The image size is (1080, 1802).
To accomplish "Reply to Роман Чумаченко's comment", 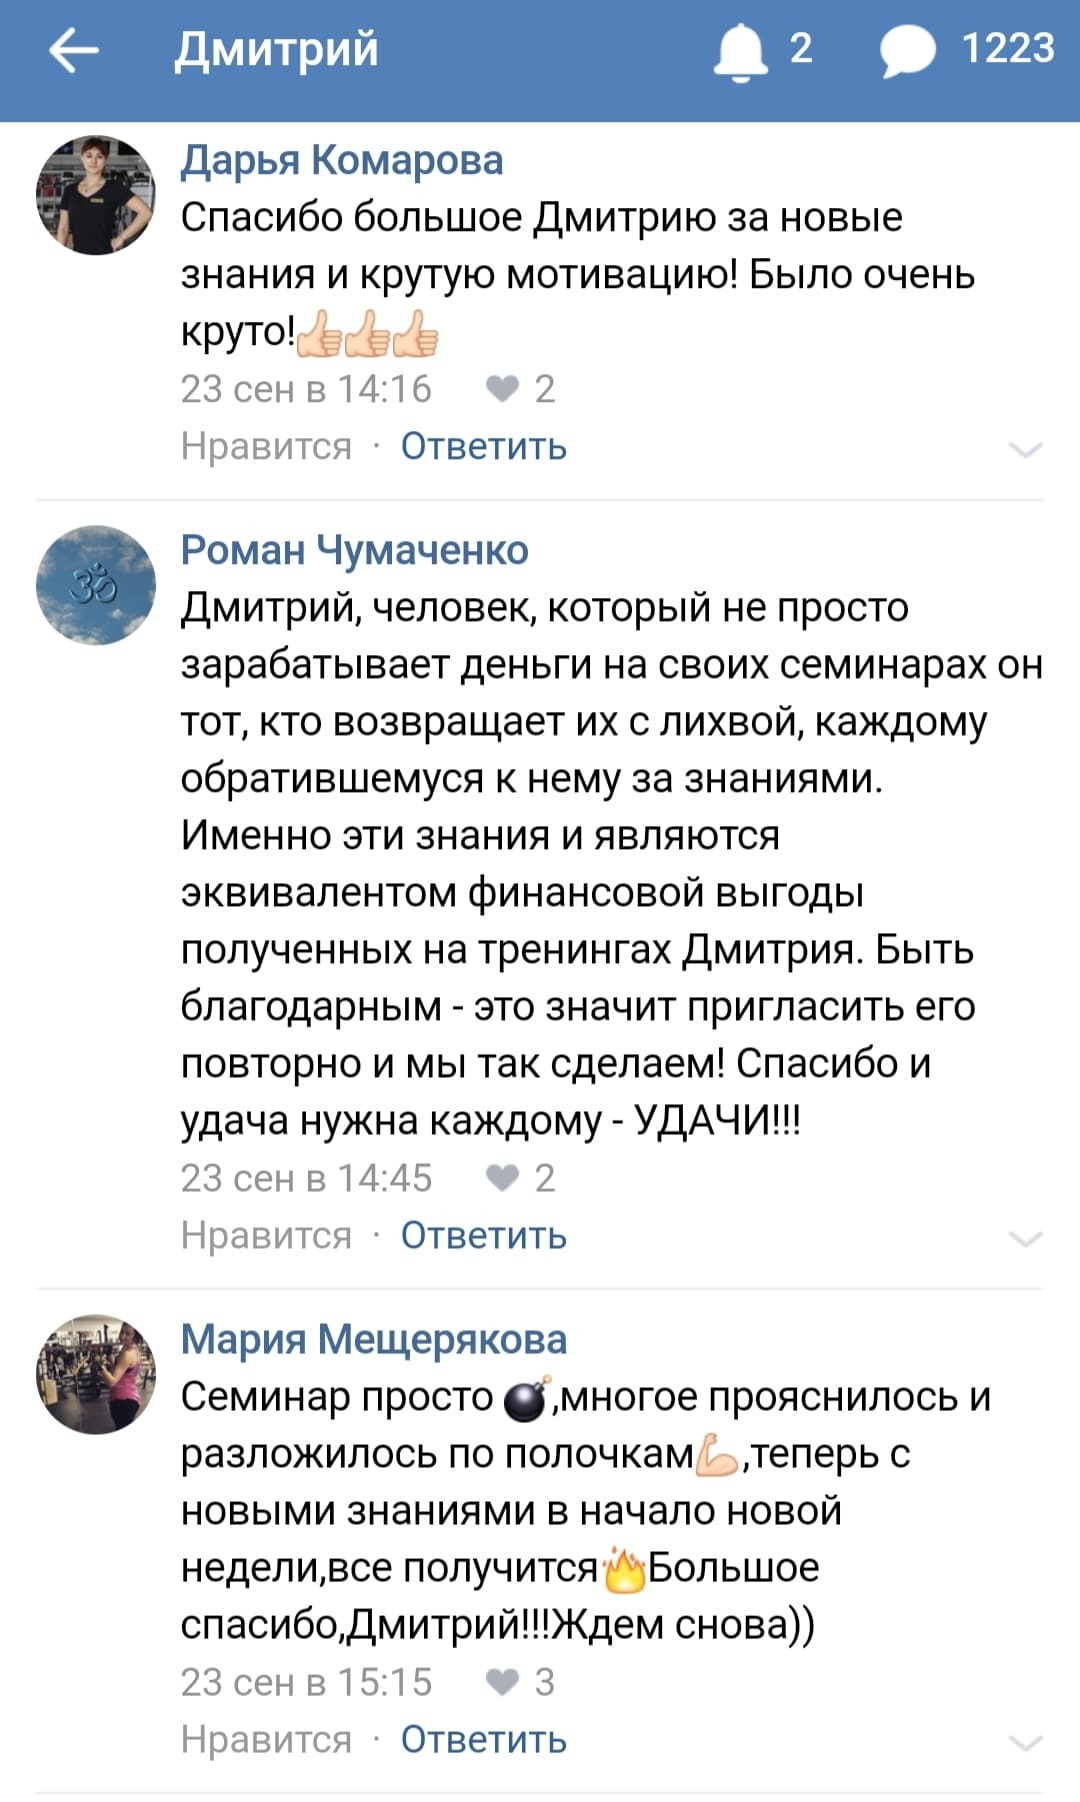I will pos(484,1236).
